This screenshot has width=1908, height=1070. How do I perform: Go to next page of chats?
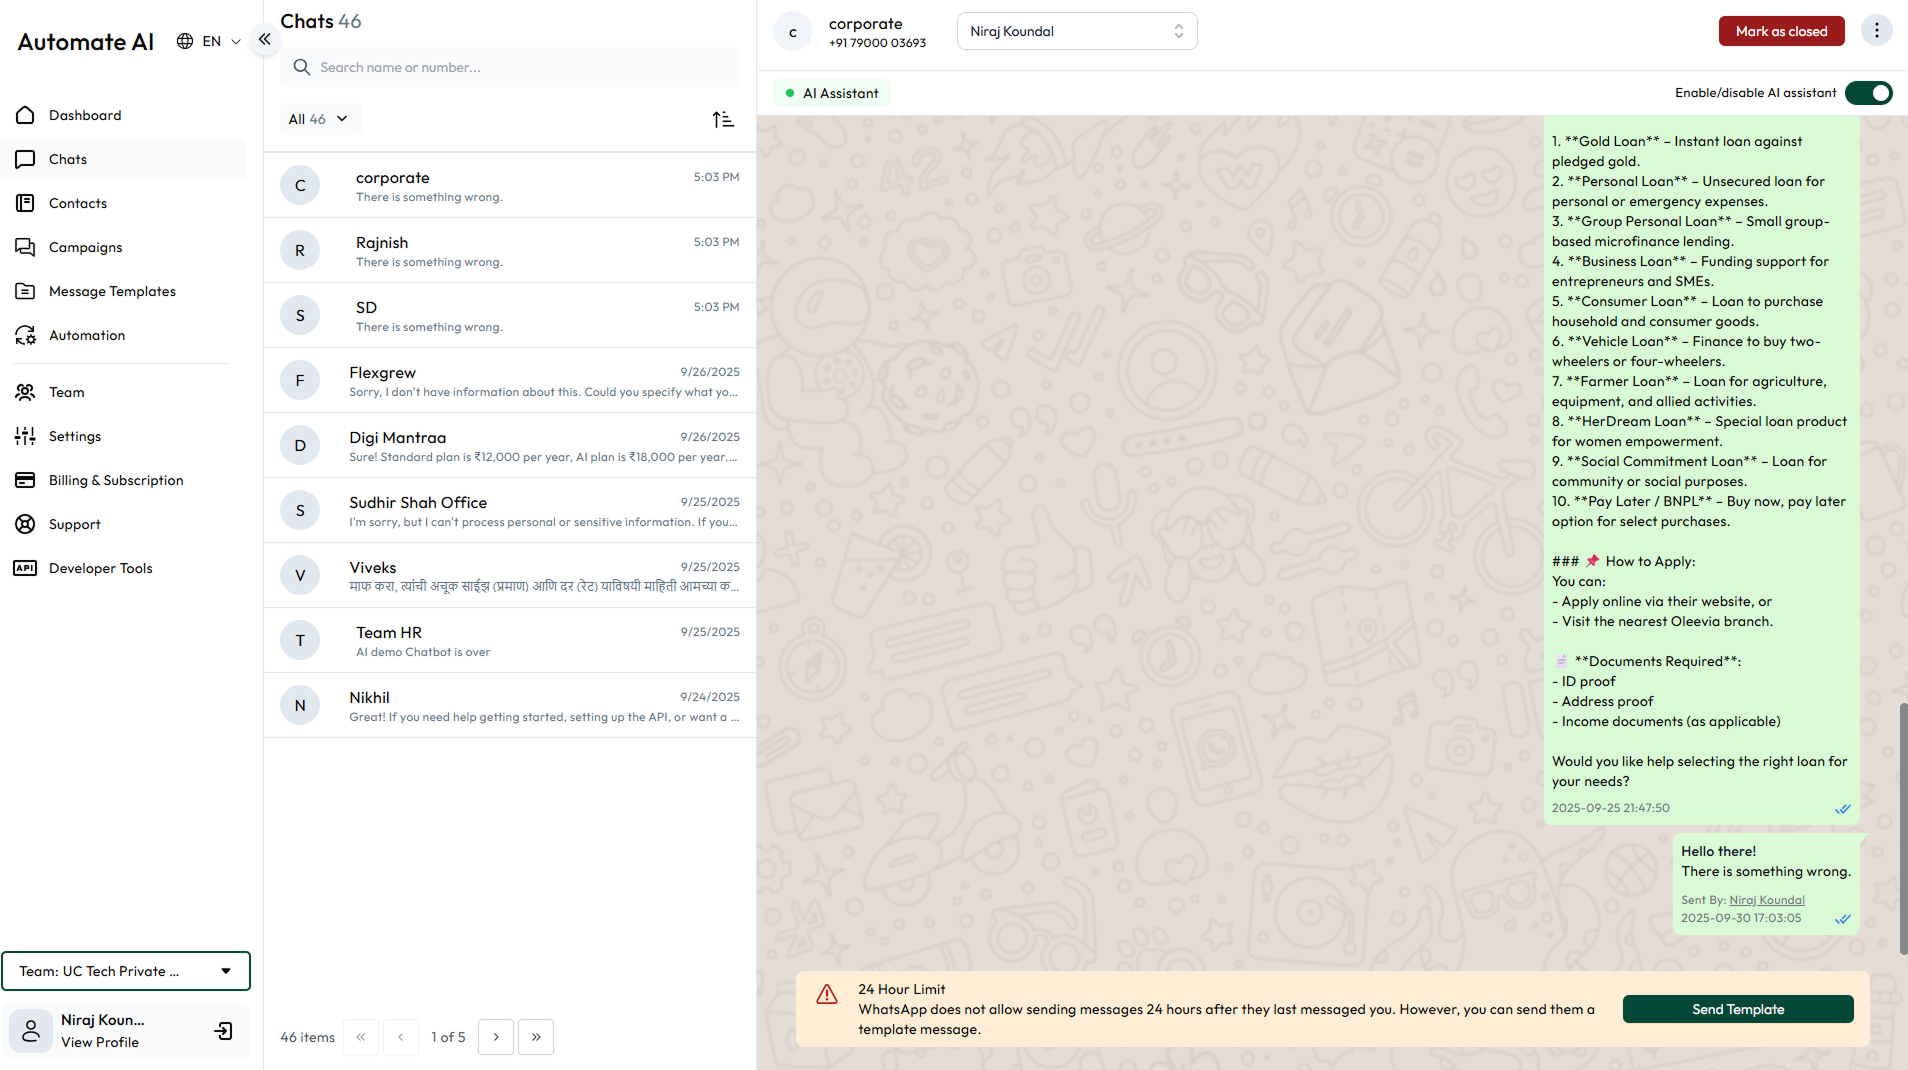pos(496,1037)
